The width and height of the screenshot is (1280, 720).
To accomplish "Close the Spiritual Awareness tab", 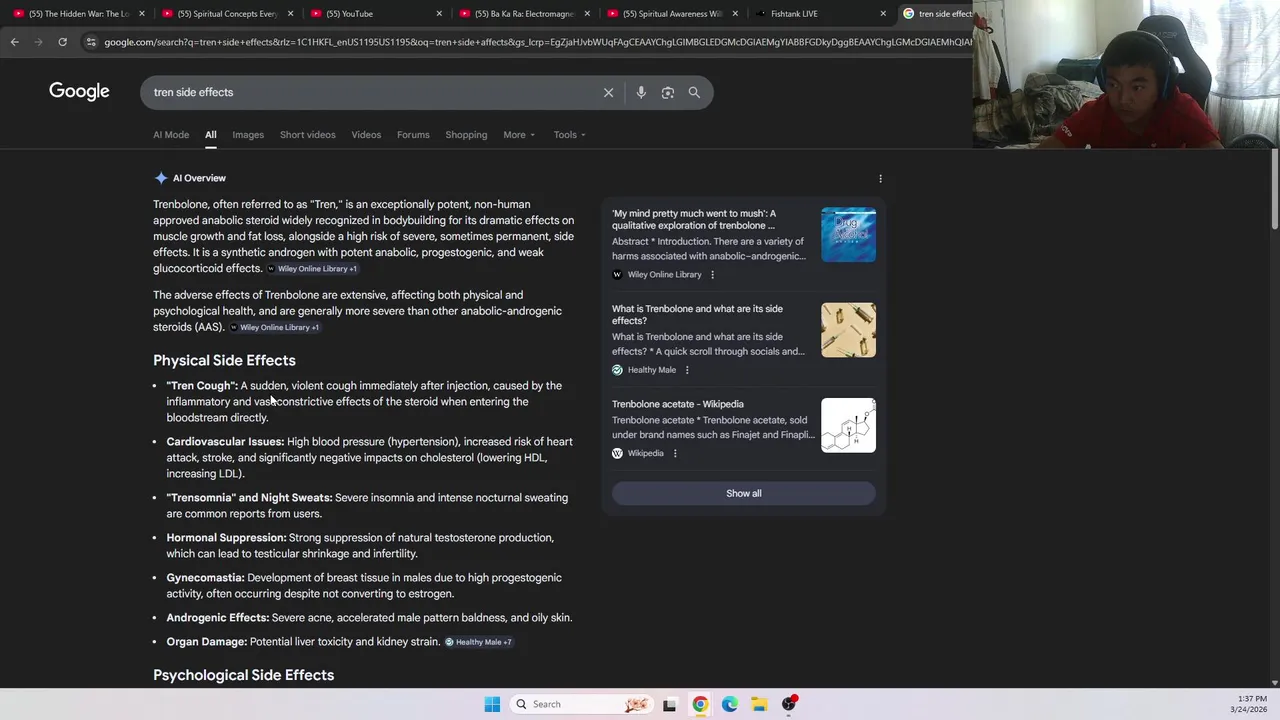I will pos(735,14).
